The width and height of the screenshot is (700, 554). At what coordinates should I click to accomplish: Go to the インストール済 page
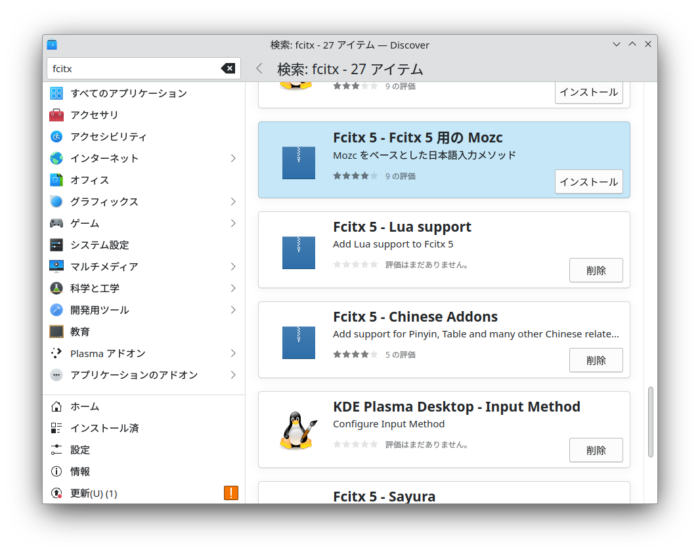[x=144, y=428]
